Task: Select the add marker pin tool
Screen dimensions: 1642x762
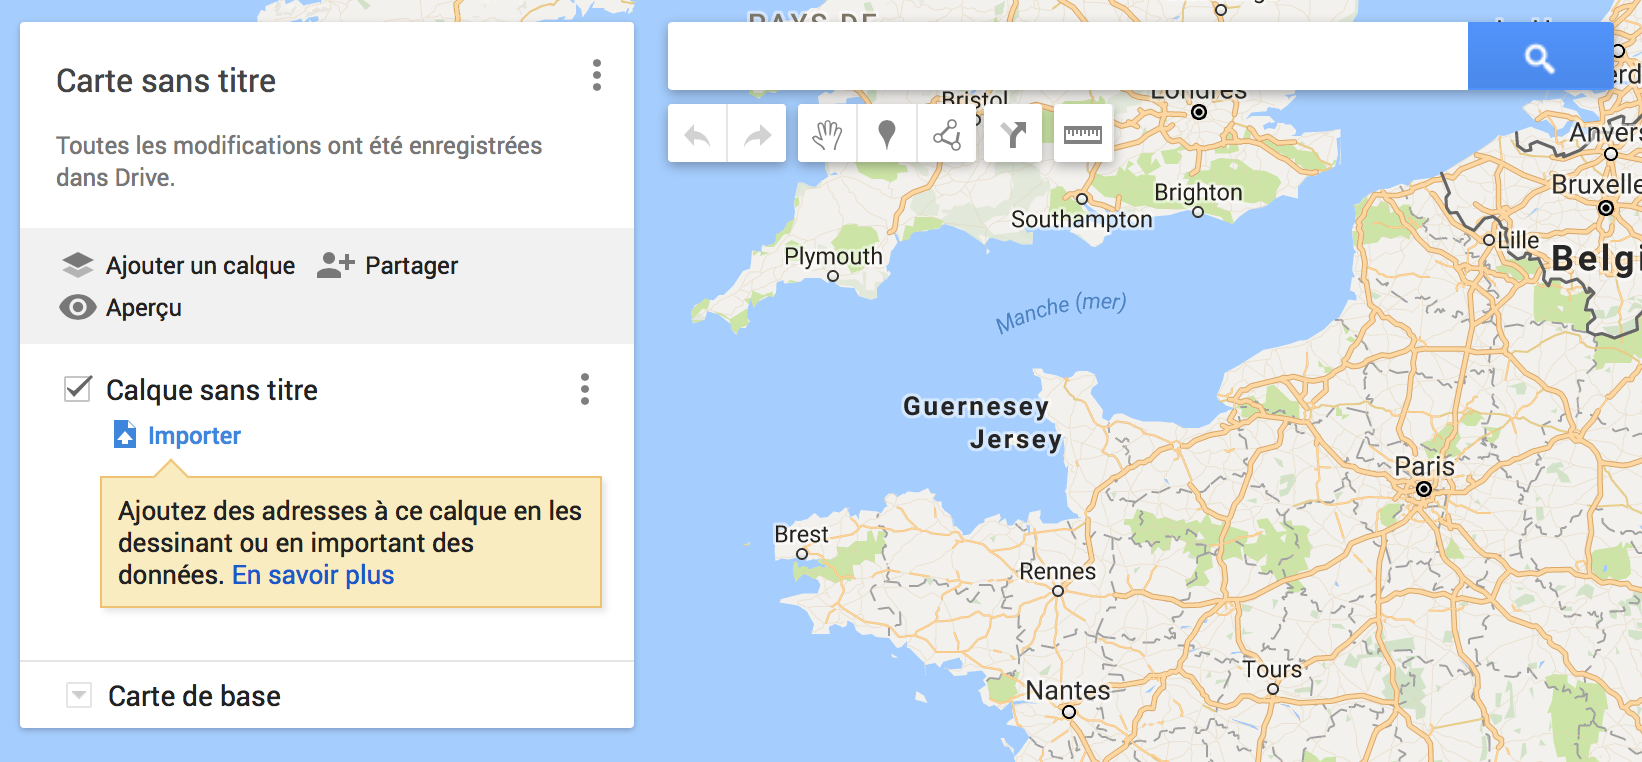Action: tap(887, 134)
